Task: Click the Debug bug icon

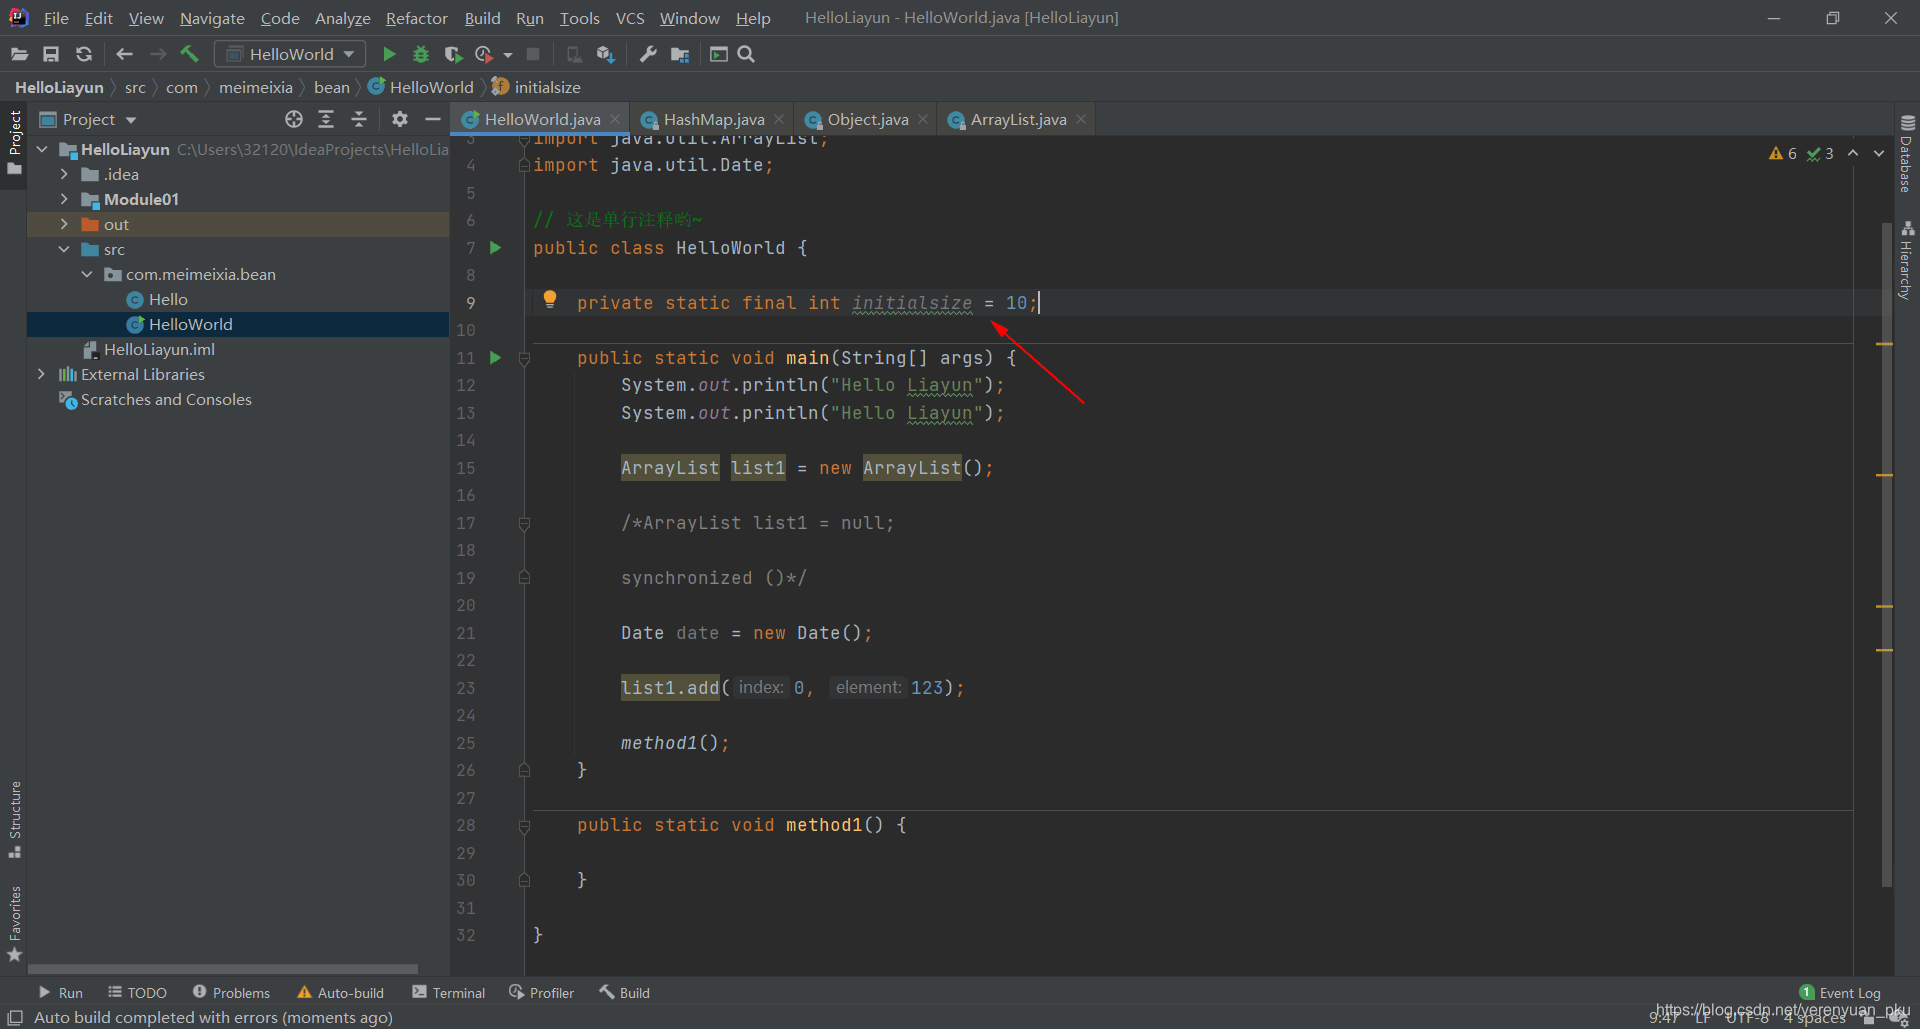Action: pyautogui.click(x=421, y=54)
